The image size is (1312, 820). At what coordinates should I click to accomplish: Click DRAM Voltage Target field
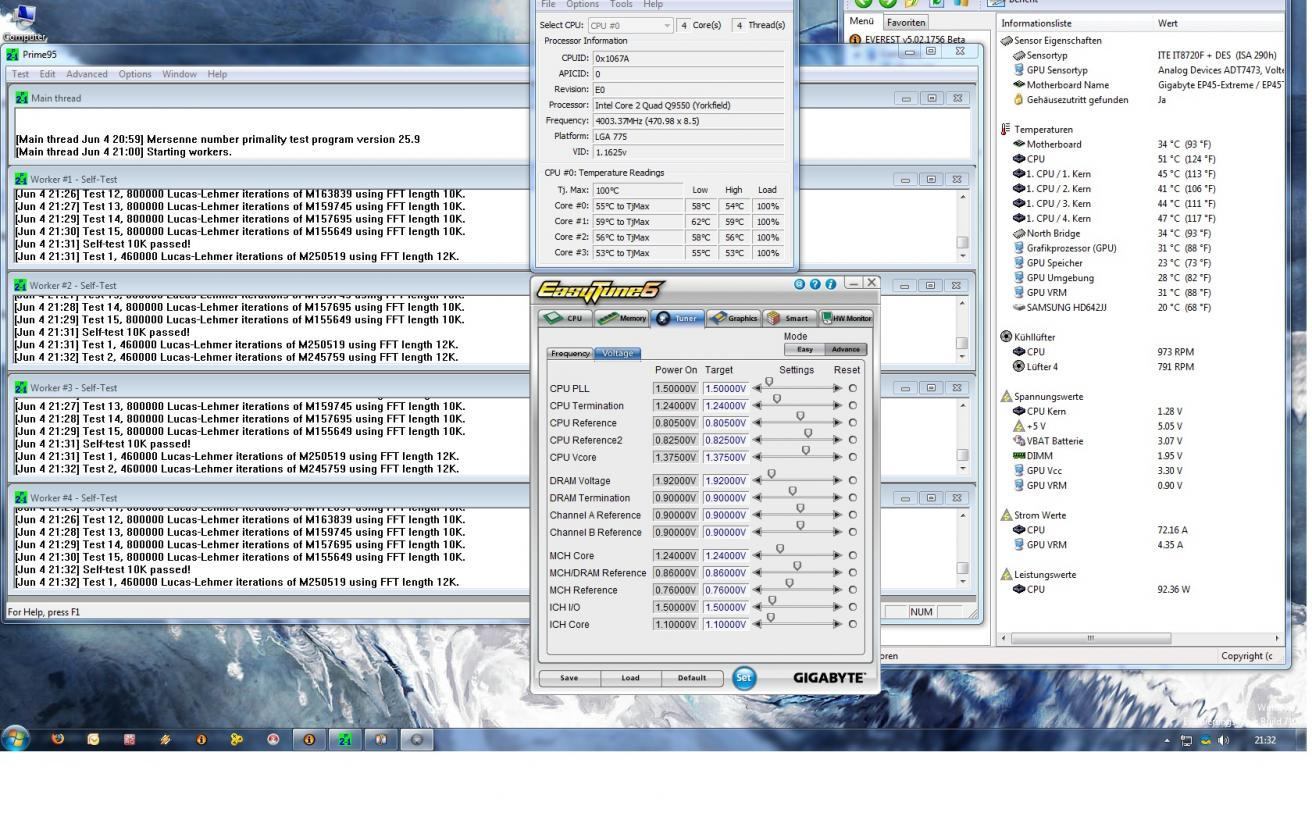(x=726, y=481)
